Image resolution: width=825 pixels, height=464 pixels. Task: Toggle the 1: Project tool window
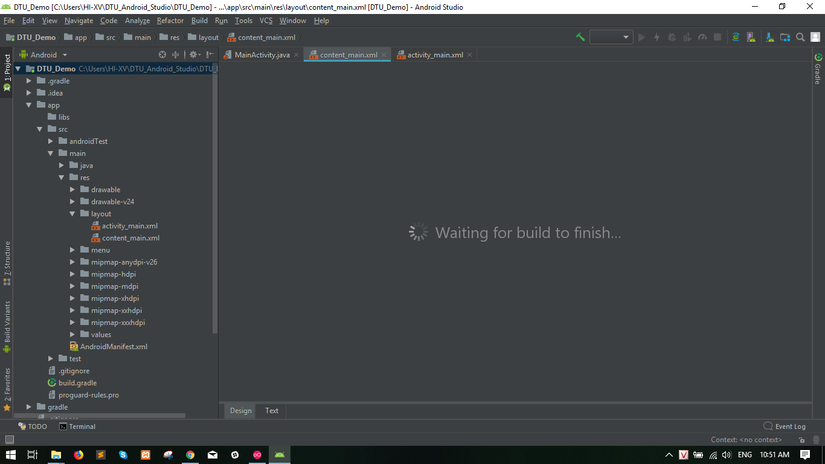pos(7,72)
